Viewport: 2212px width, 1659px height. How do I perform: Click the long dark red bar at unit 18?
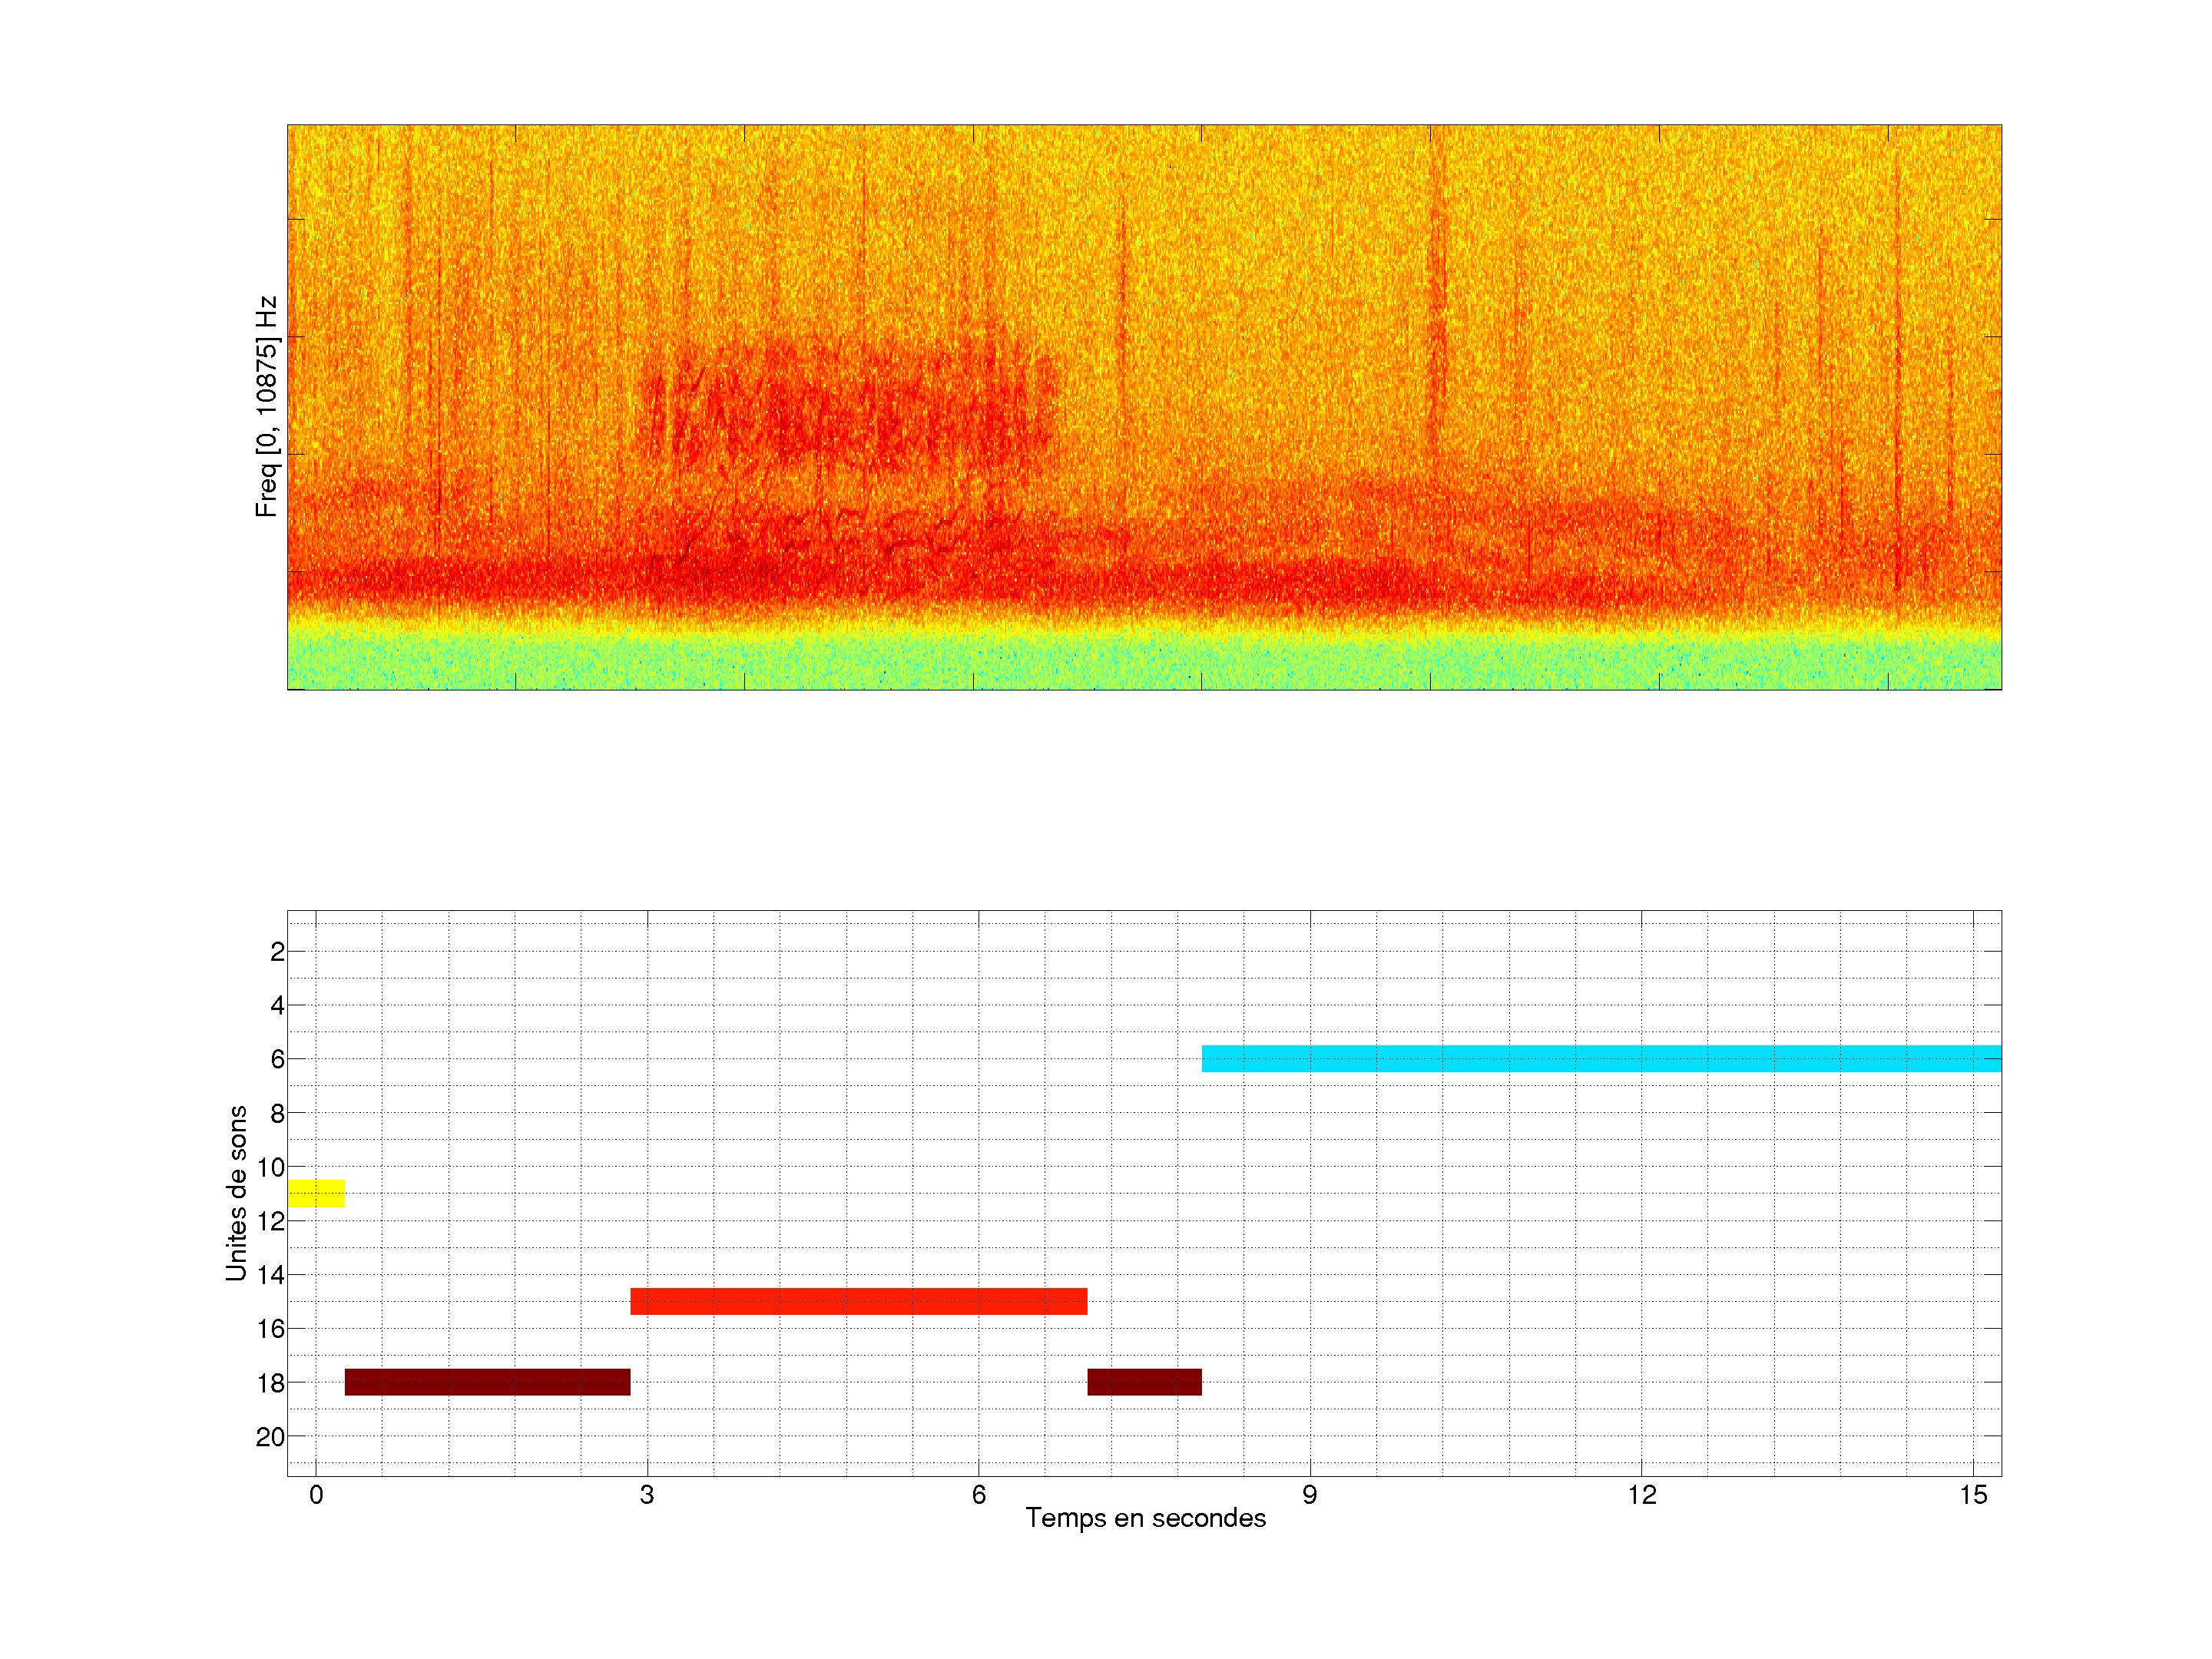coord(487,1382)
